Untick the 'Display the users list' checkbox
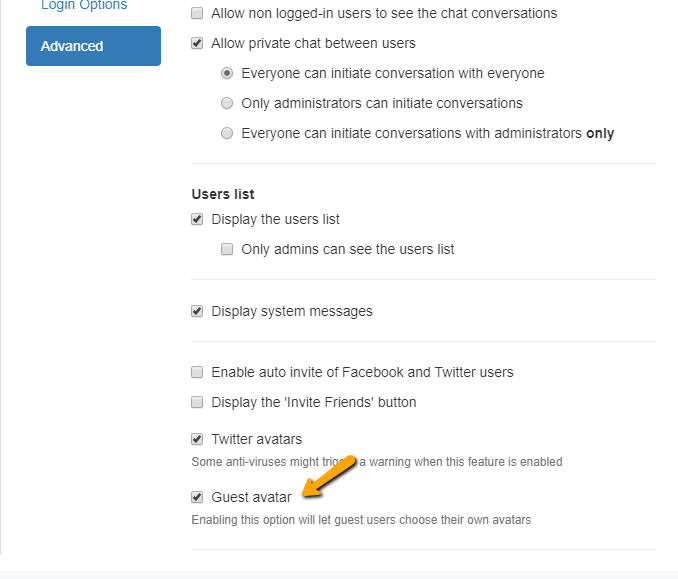The image size is (678, 579). click(x=197, y=220)
